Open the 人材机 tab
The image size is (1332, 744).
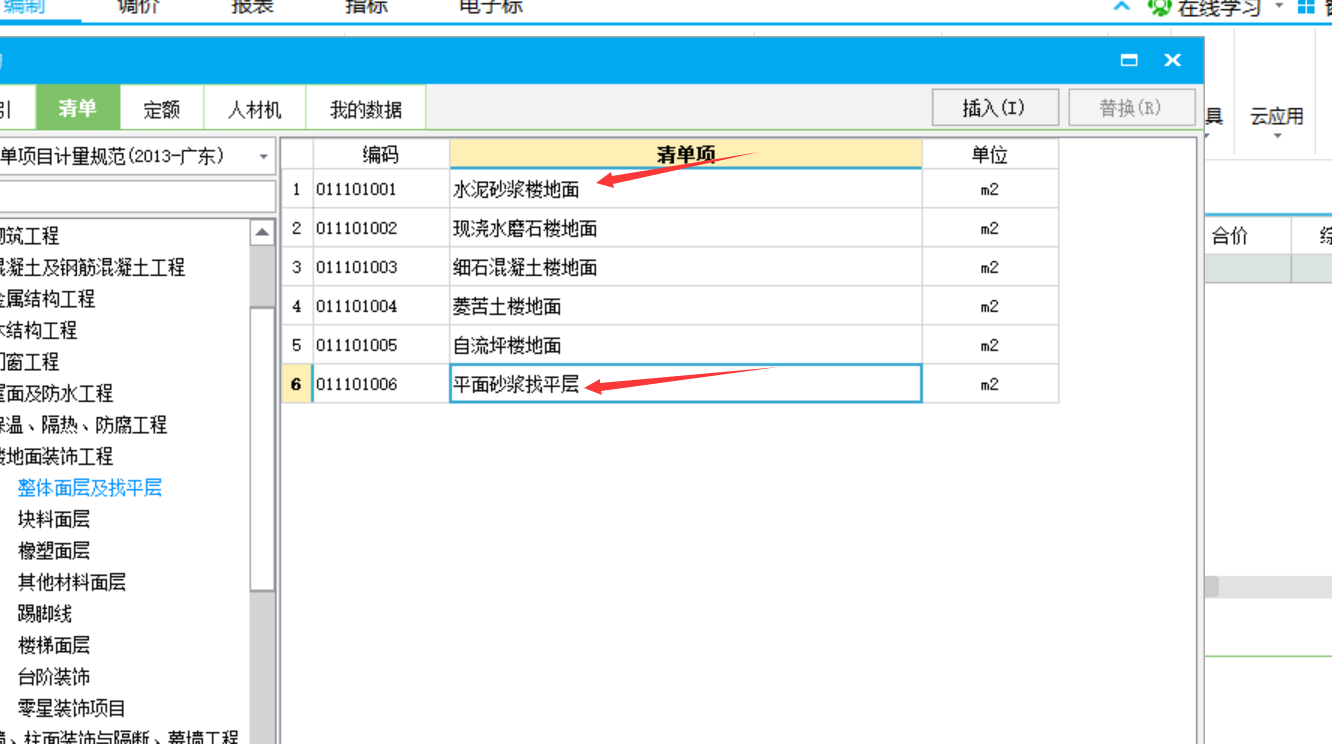pos(254,109)
